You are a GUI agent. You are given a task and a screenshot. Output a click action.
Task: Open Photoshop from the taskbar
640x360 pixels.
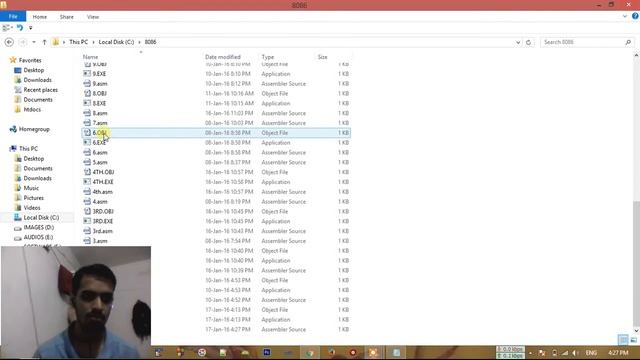267,352
